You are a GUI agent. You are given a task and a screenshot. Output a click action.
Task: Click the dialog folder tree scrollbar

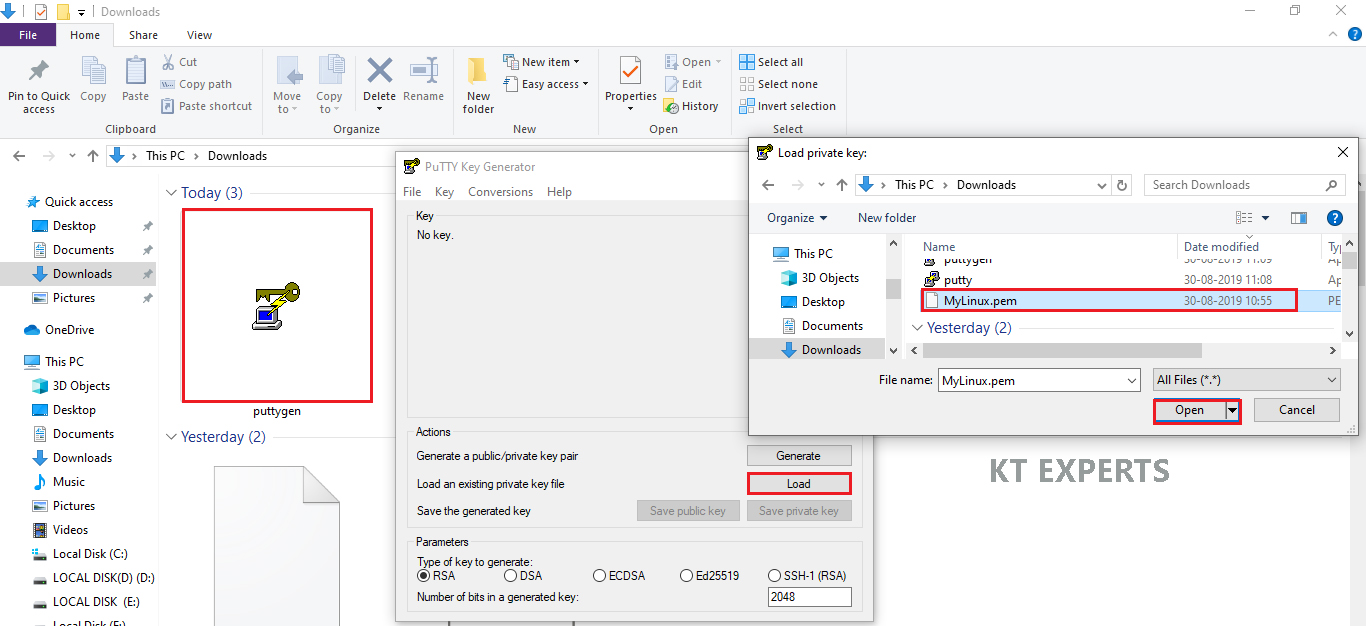[892, 289]
